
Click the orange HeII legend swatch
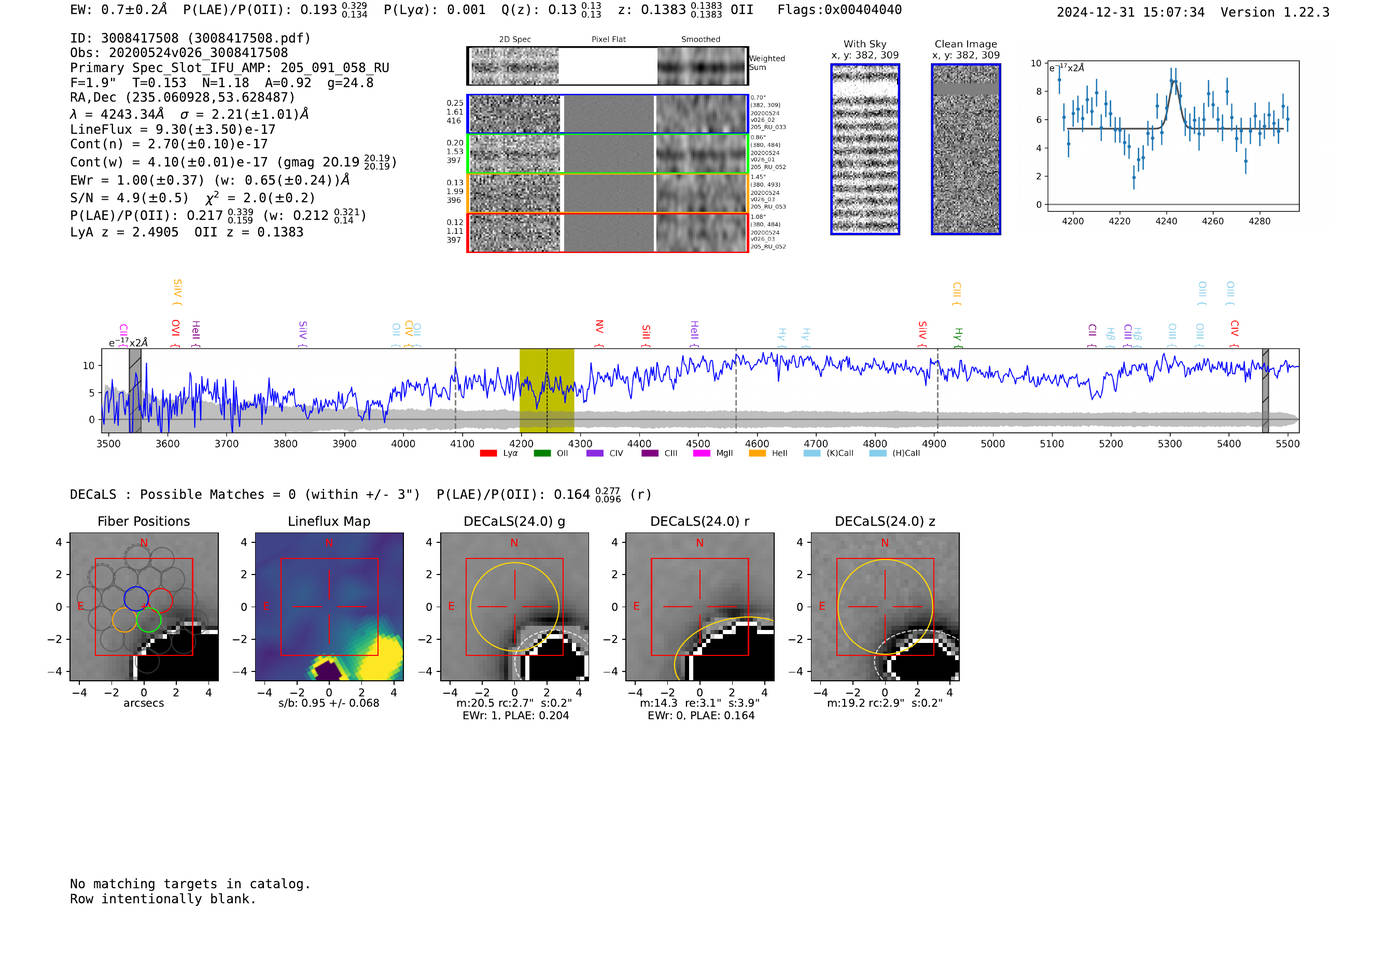pyautogui.click(x=757, y=454)
